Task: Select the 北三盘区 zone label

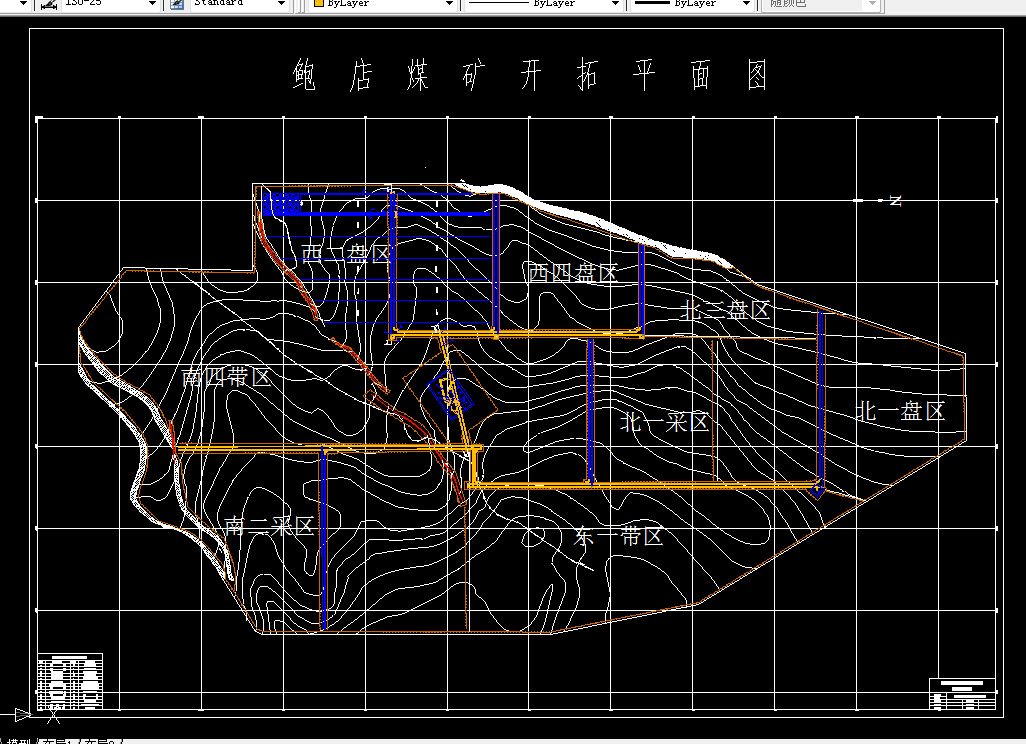Action: pyautogui.click(x=725, y=310)
